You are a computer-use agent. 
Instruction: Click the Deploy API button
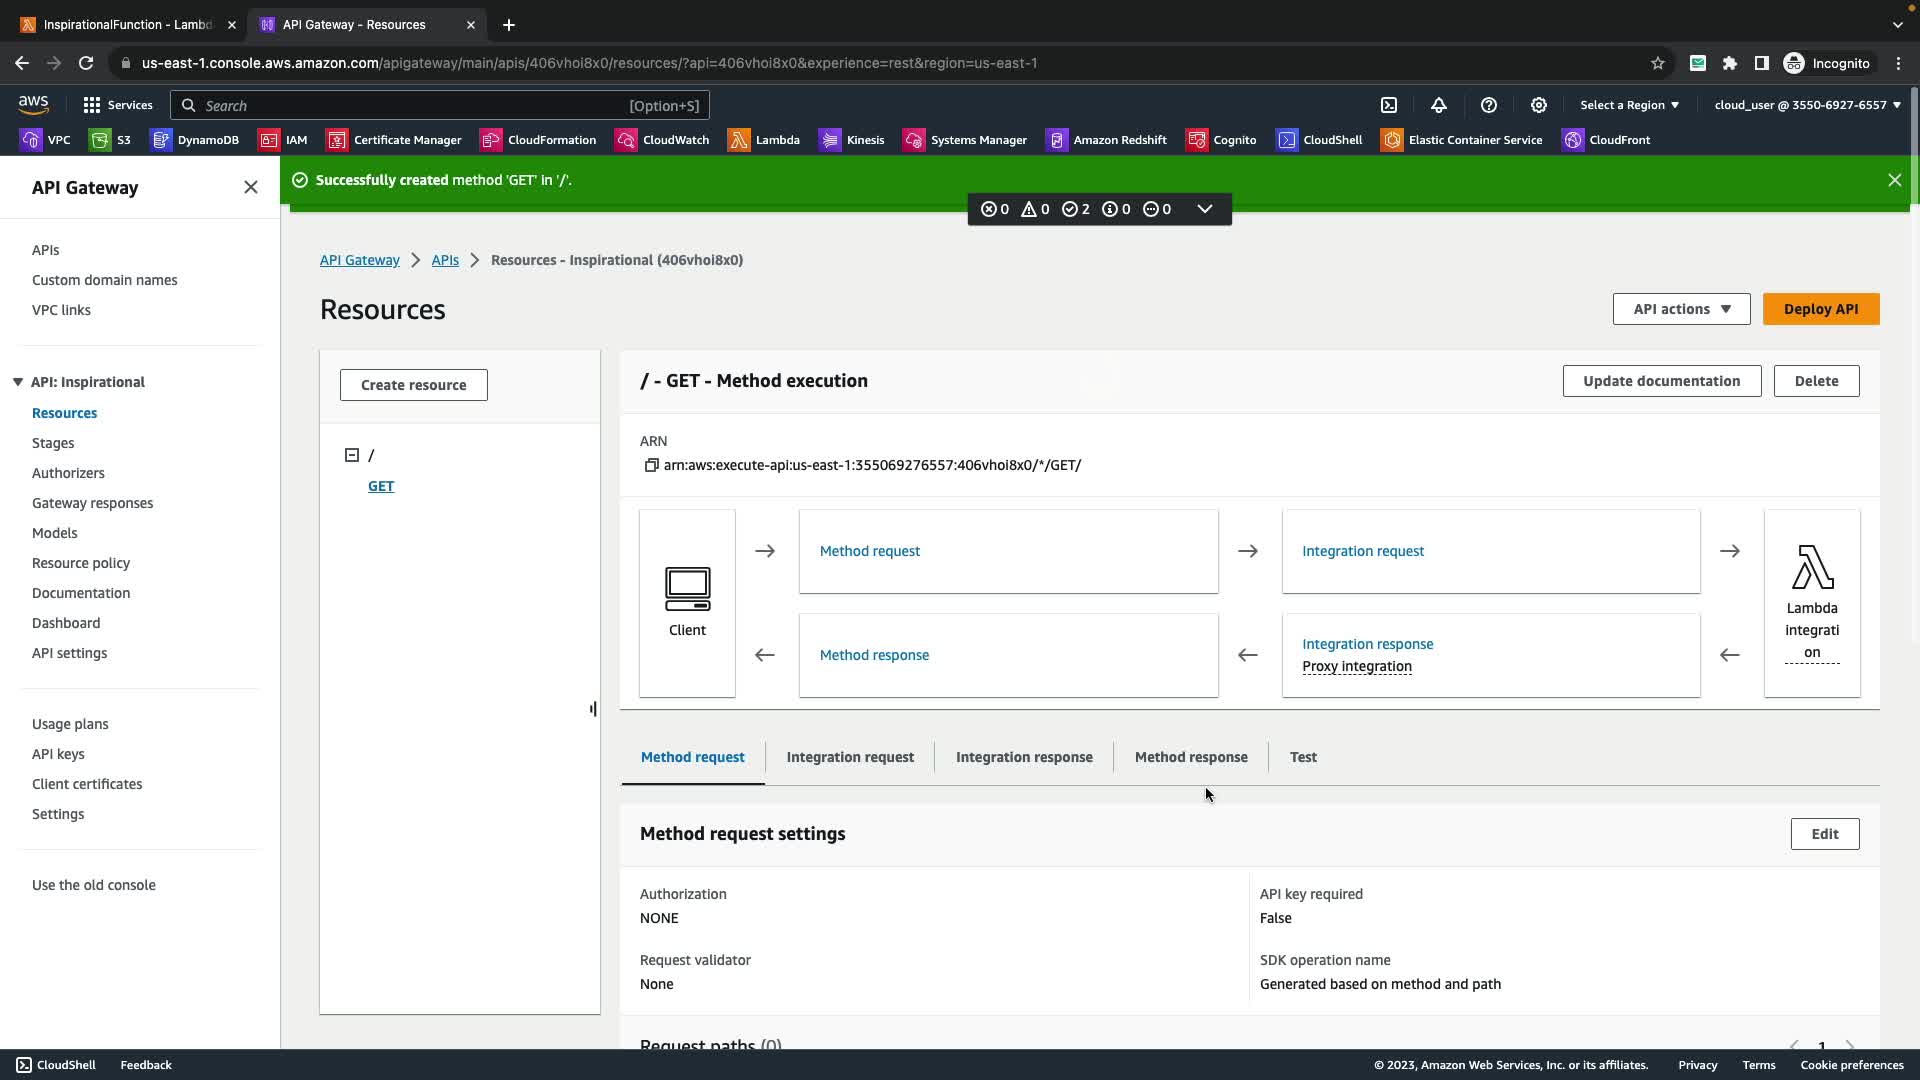click(1820, 309)
